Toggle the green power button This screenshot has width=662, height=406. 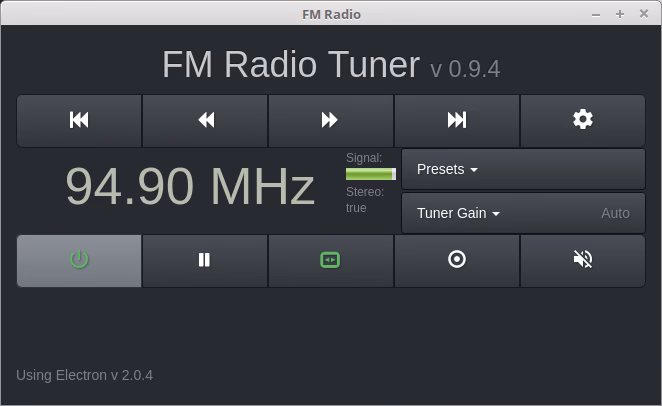coord(79,261)
